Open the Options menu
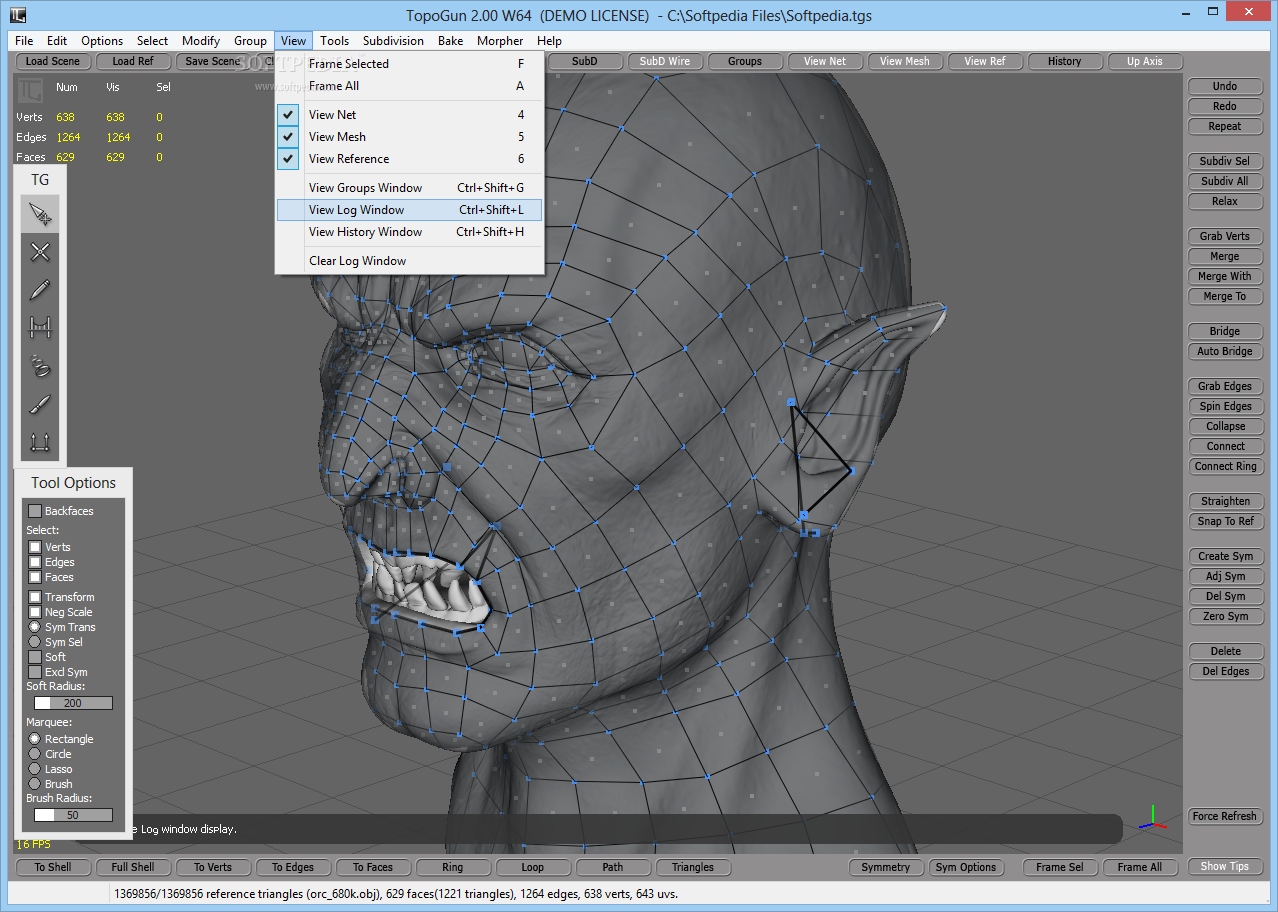 click(x=102, y=41)
